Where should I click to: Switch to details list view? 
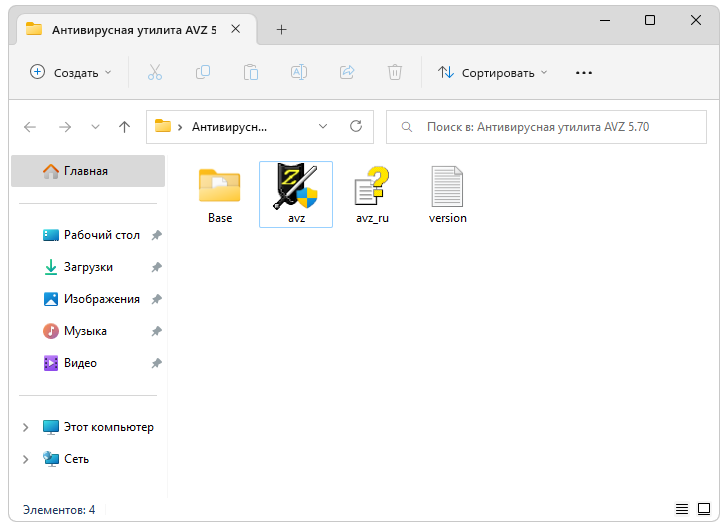click(682, 509)
